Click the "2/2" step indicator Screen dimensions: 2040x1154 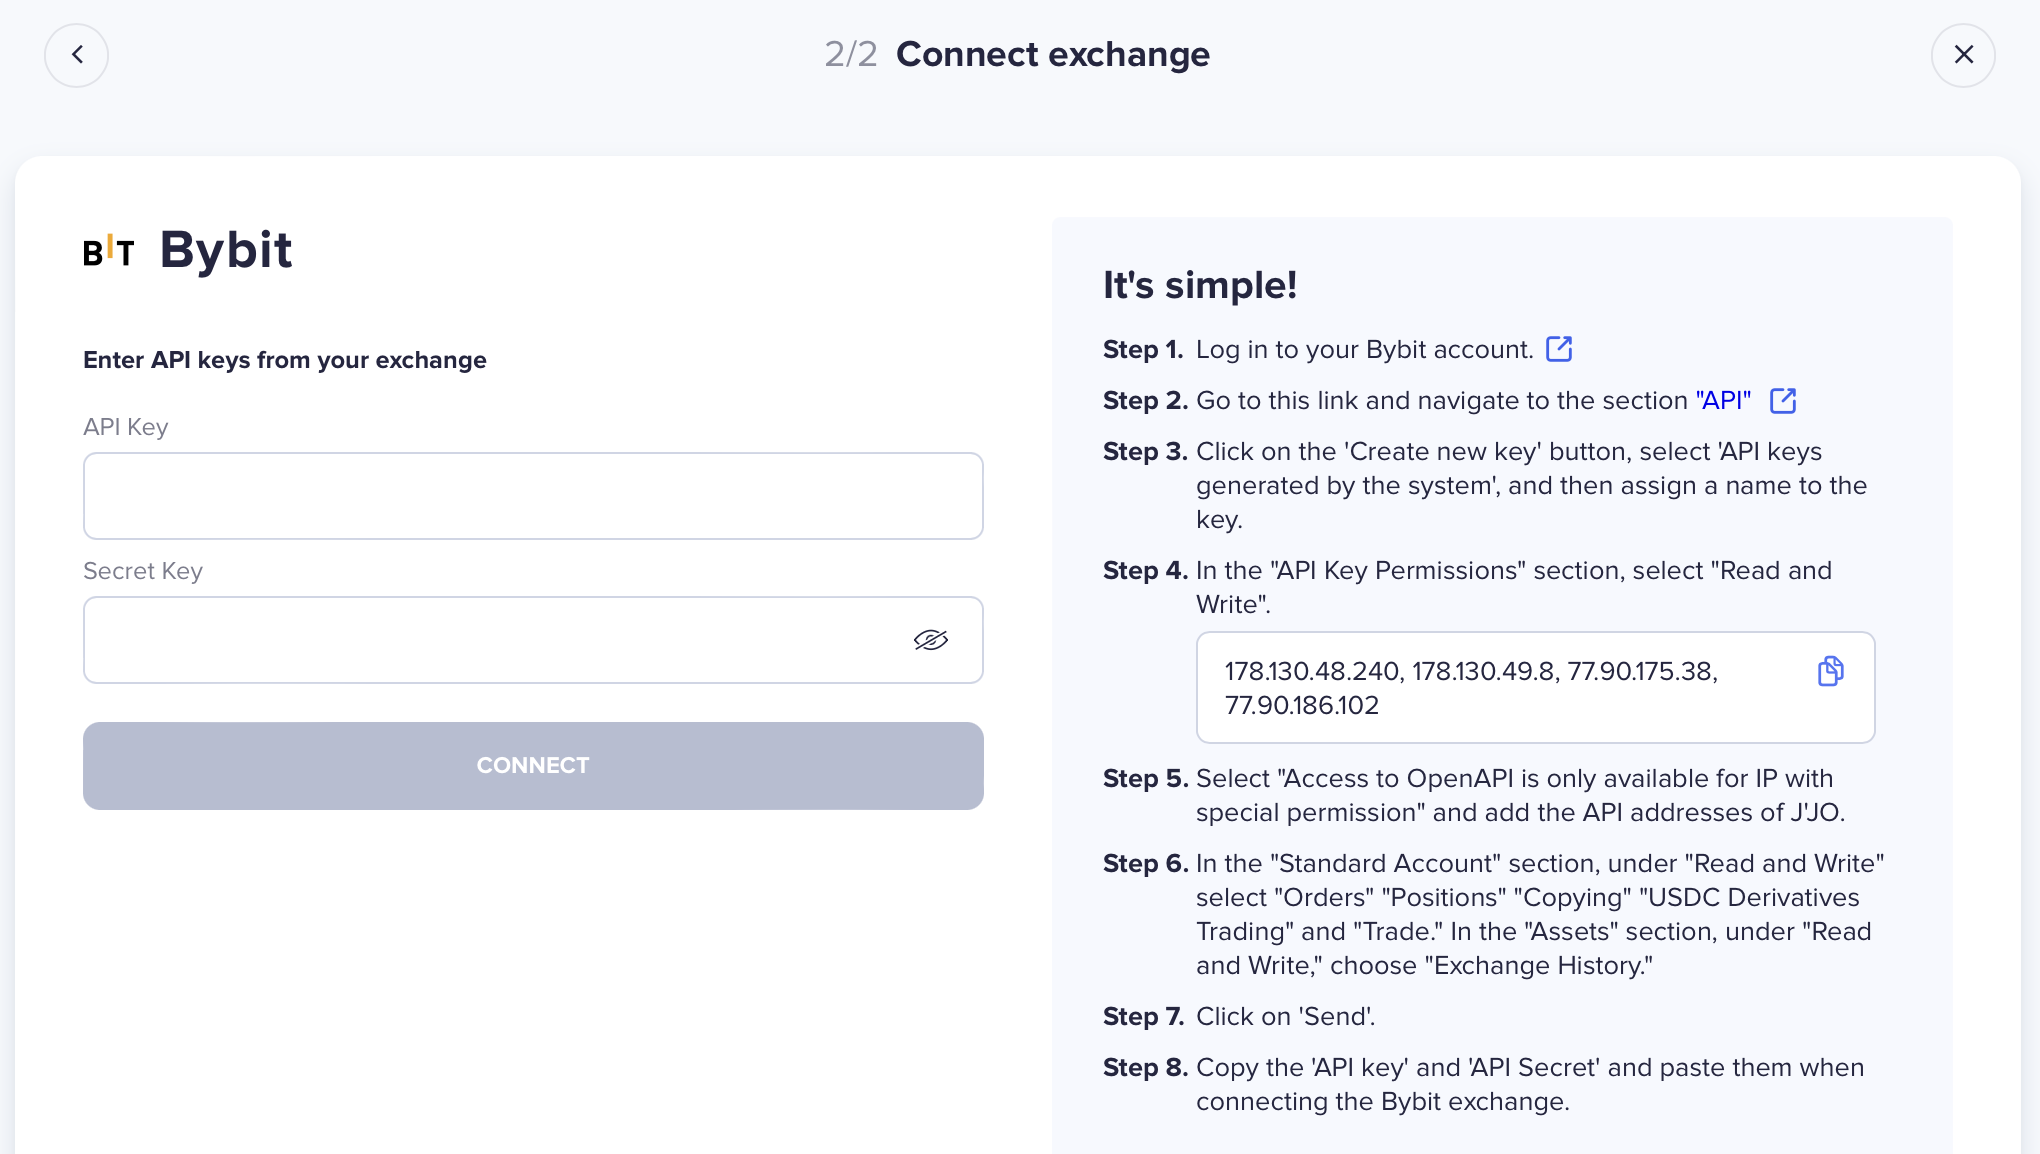850,55
